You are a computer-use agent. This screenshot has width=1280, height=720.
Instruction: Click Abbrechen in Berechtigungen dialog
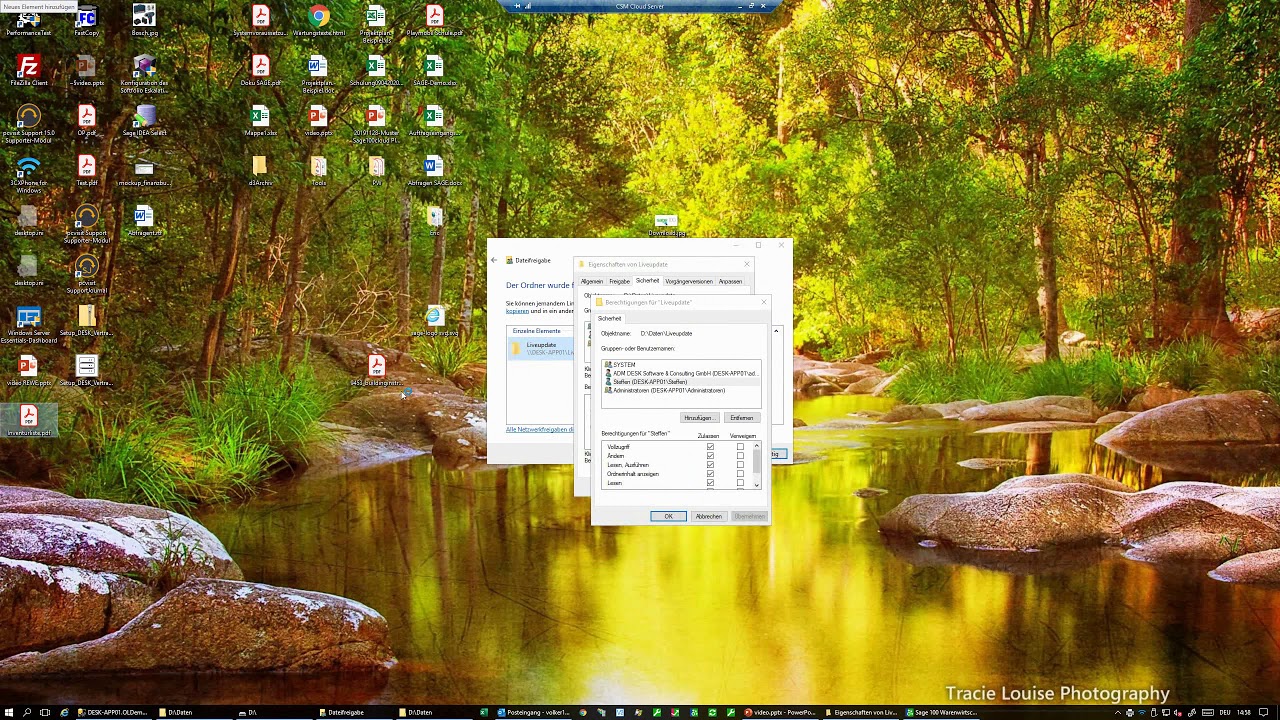pyautogui.click(x=709, y=516)
